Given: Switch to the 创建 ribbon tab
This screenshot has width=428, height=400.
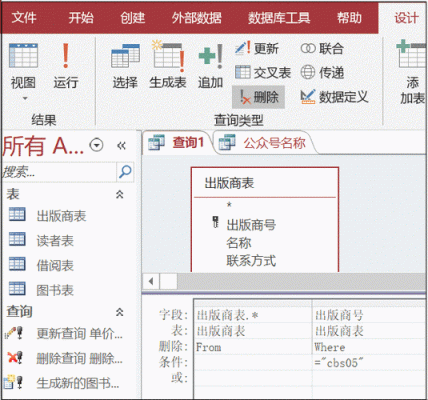Looking at the screenshot, I should pyautogui.click(x=133, y=18).
